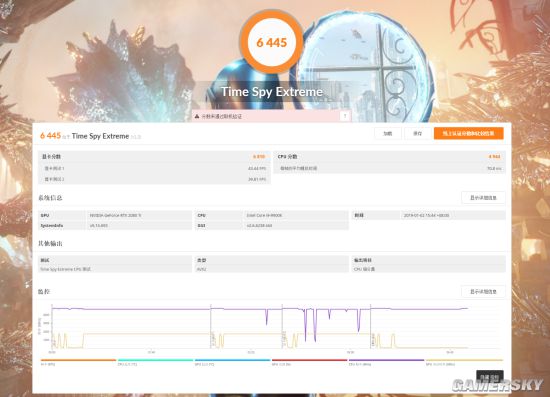Open the question mark help in validation banner

pos(345,116)
